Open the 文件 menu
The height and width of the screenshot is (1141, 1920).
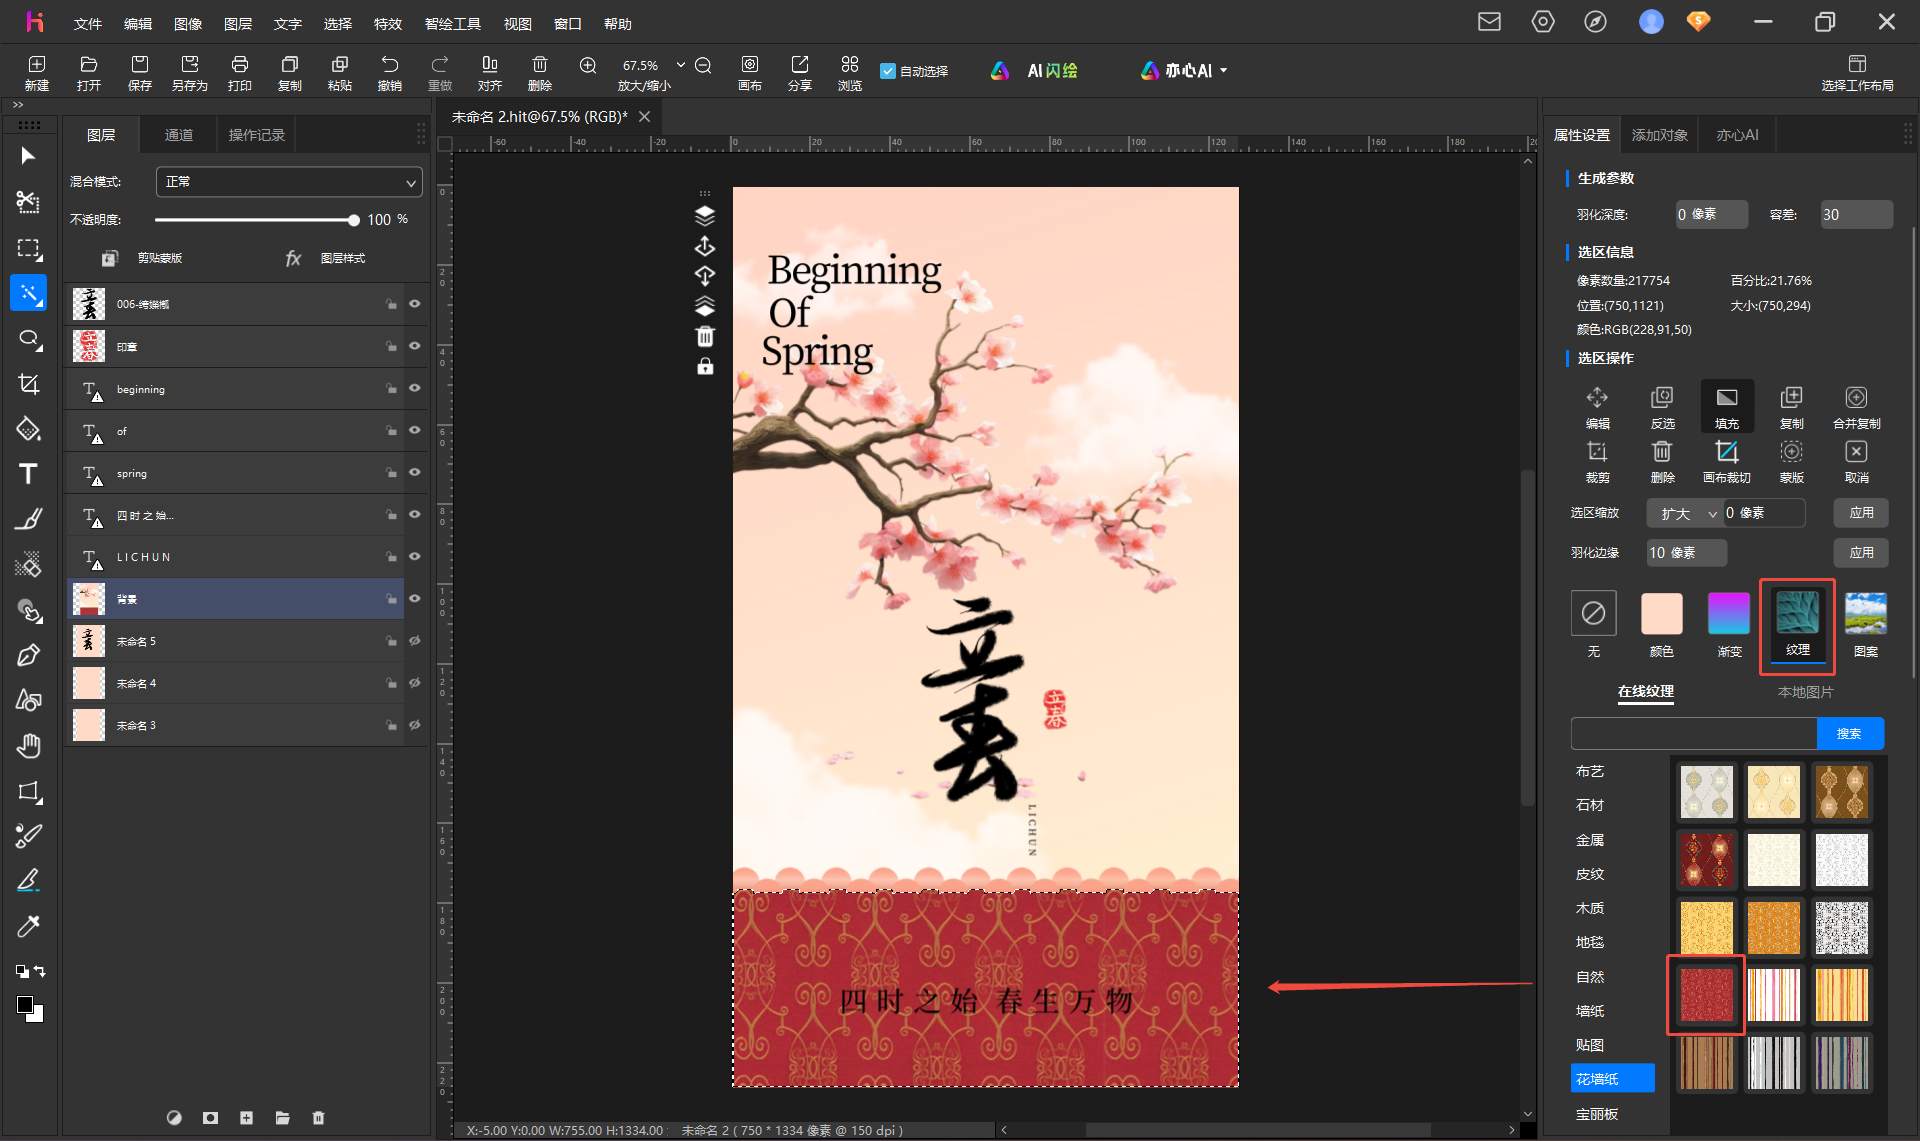click(88, 23)
